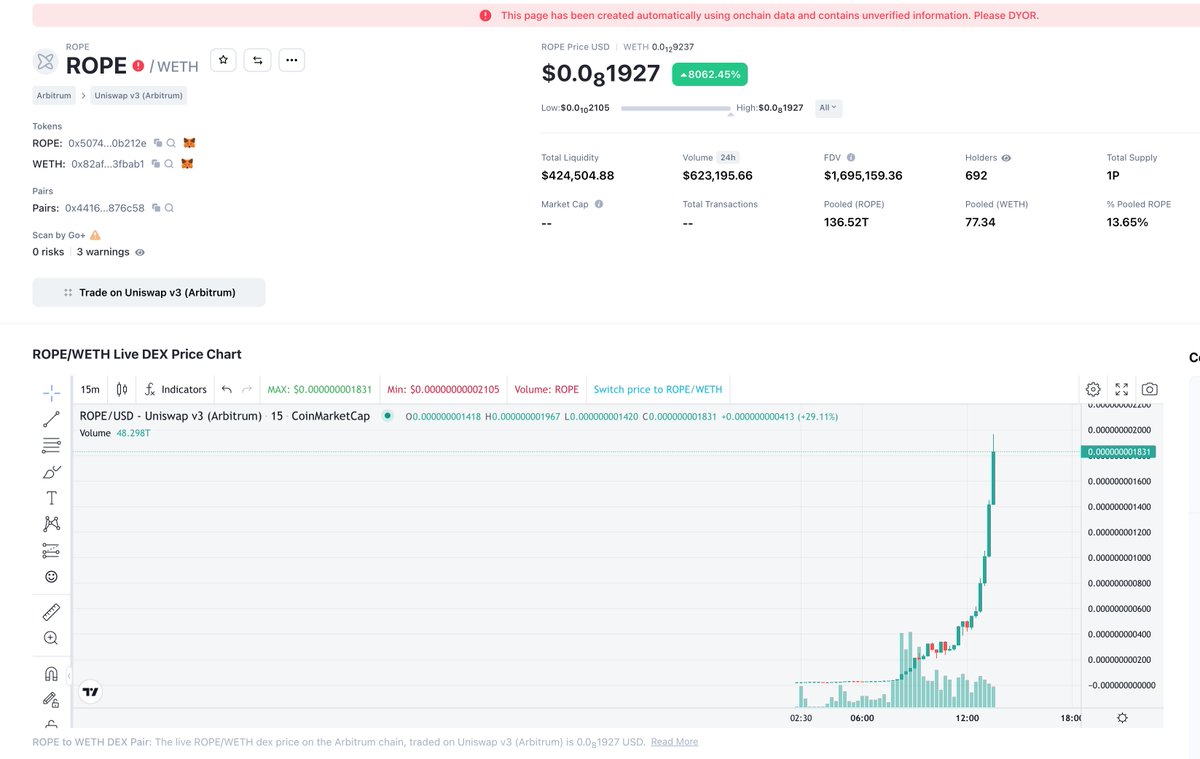The height and width of the screenshot is (759, 1200).
Task: Add ROPE/WETH to watchlist with the star
Action: [224, 60]
